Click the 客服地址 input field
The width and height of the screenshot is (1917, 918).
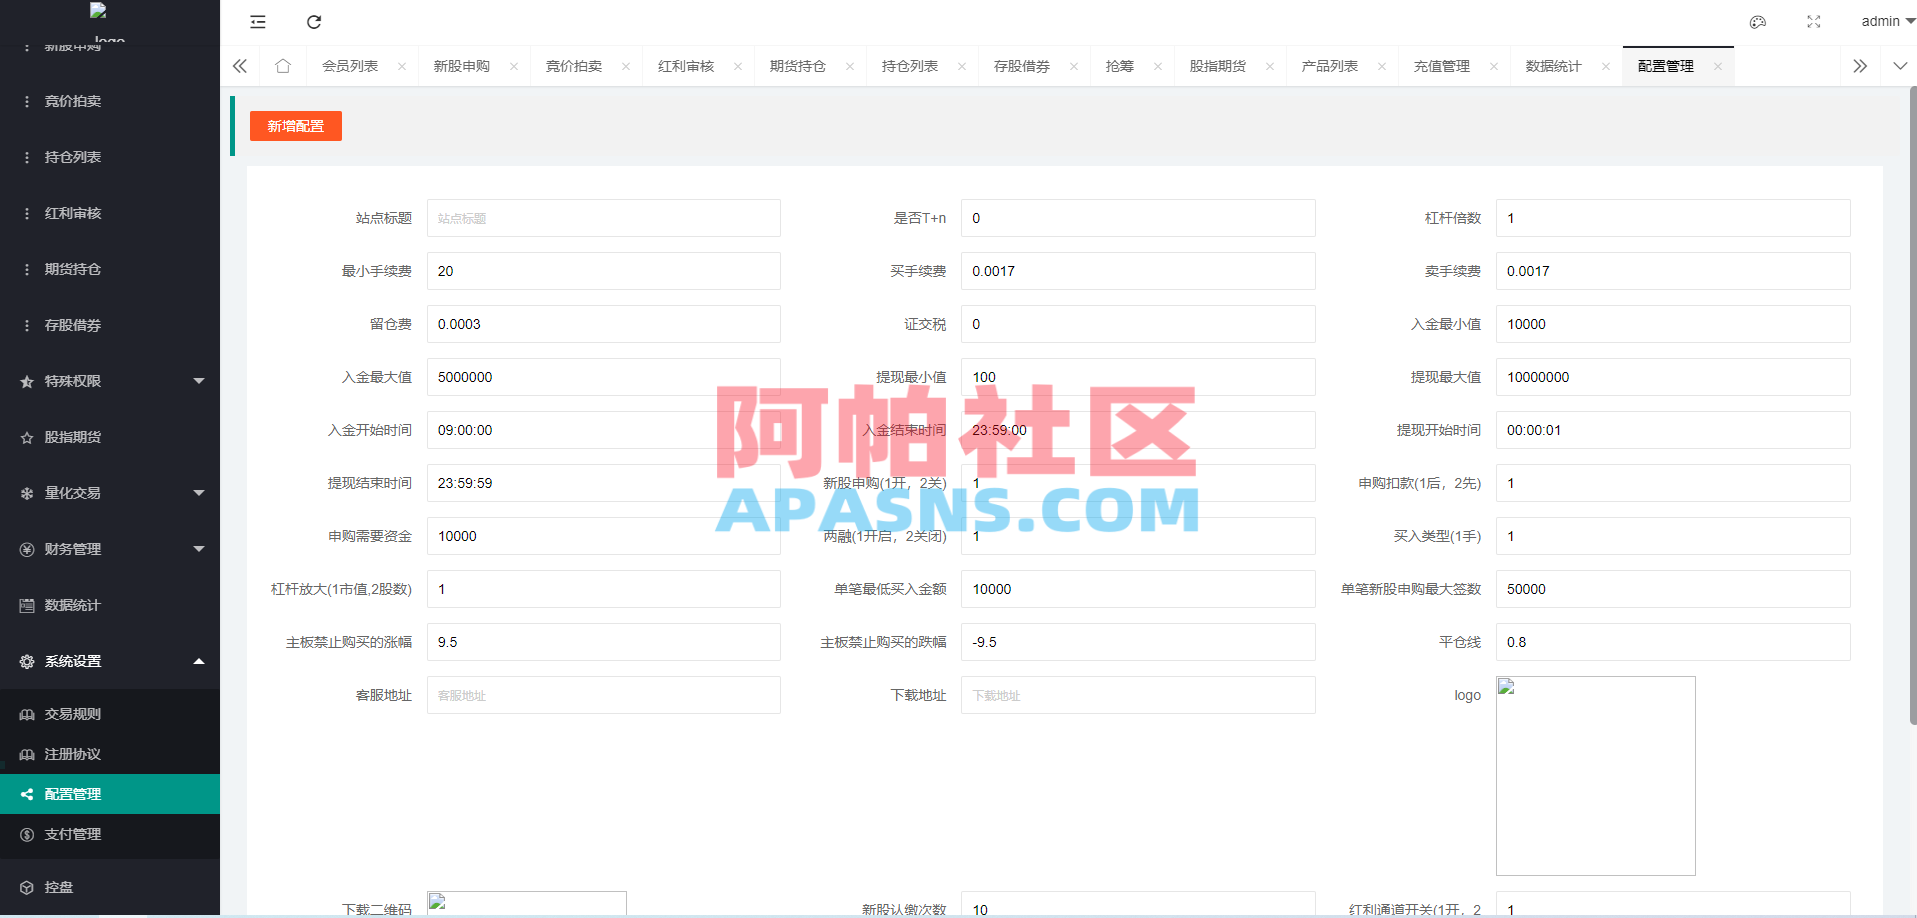(x=604, y=695)
